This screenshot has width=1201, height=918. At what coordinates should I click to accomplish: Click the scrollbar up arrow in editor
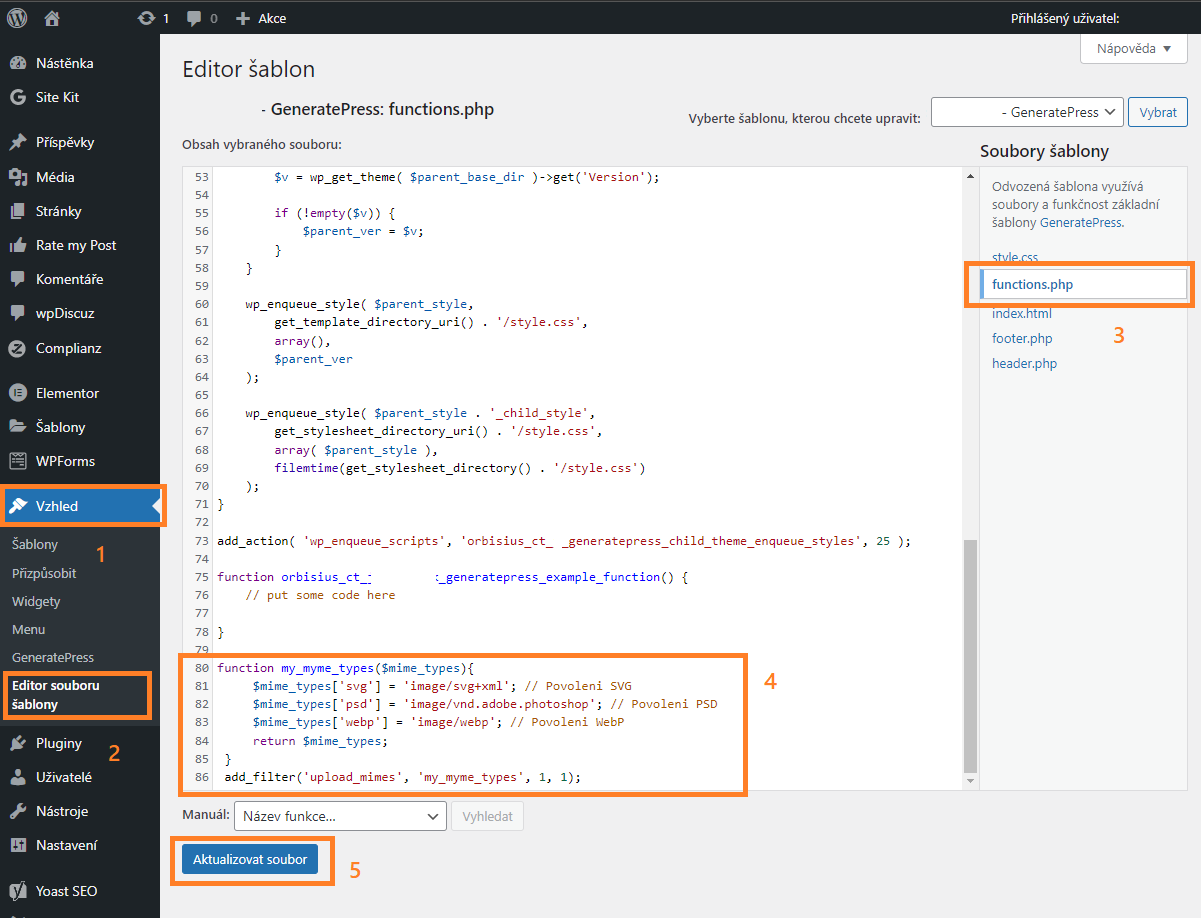[968, 175]
